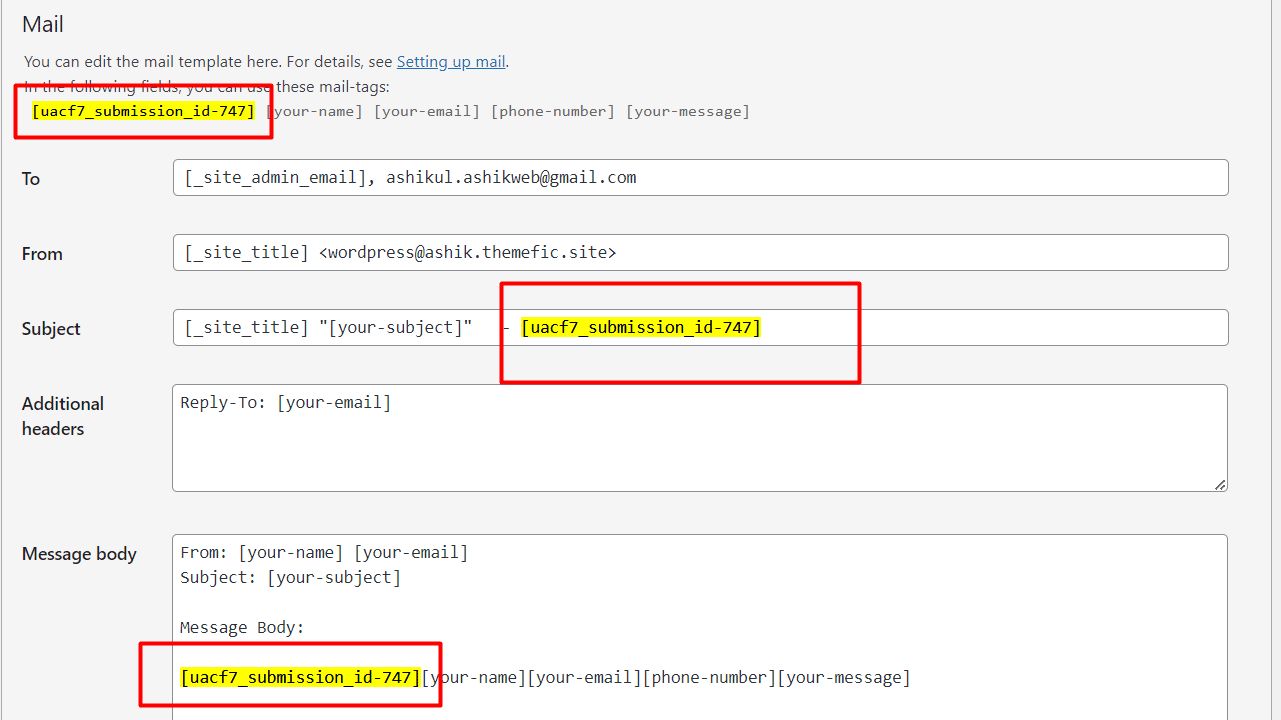Select the [your-name] mail-tag in tag list
Image resolution: width=1281 pixels, height=720 pixels.
(x=314, y=111)
